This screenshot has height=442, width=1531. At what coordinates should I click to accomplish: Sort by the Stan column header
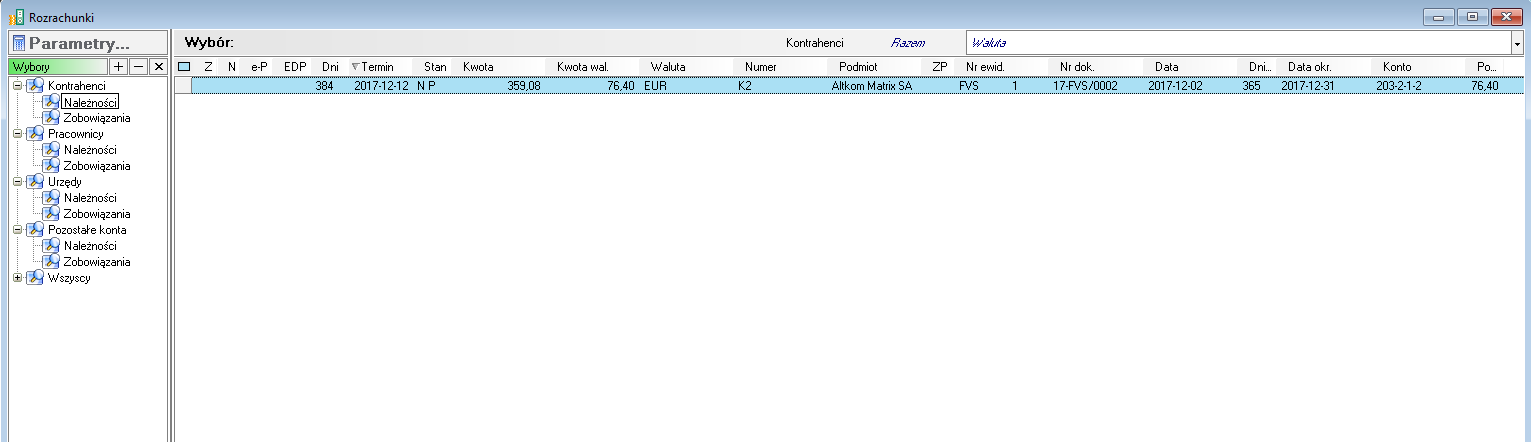click(x=435, y=66)
